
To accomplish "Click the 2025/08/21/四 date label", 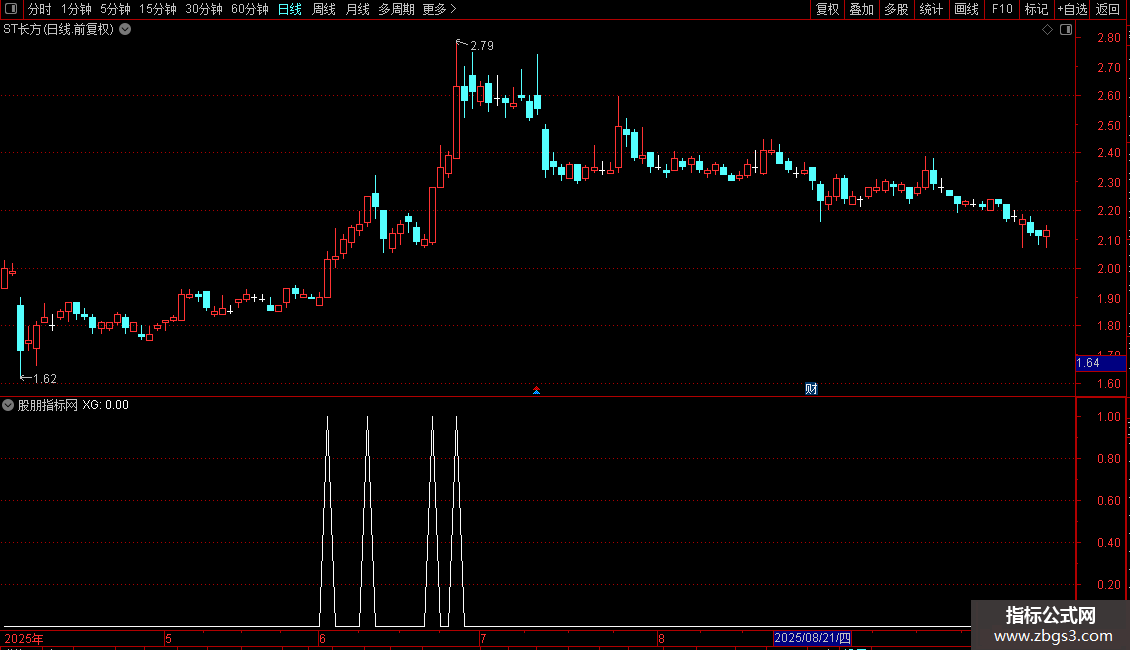I will click(812, 638).
